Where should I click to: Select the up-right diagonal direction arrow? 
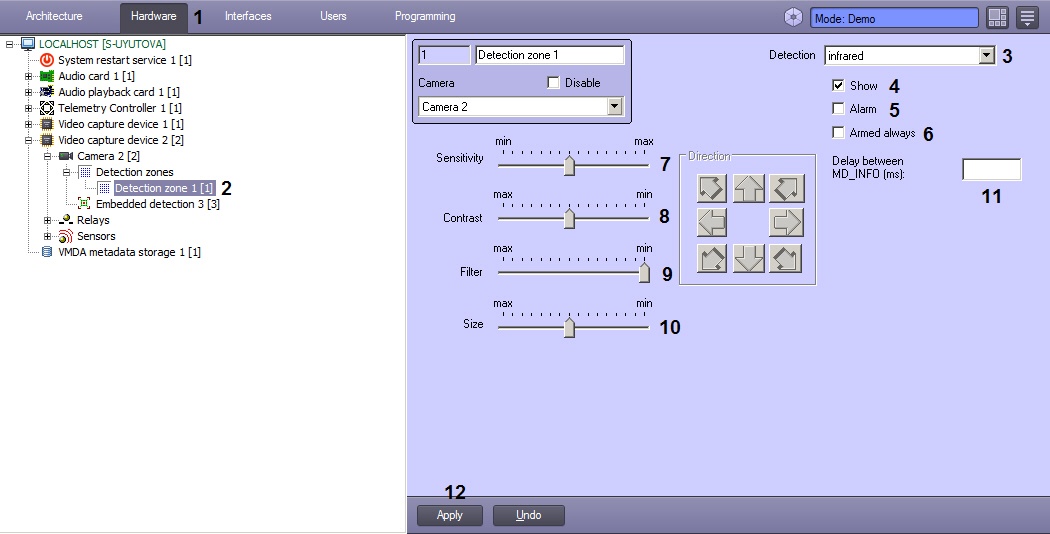[786, 188]
